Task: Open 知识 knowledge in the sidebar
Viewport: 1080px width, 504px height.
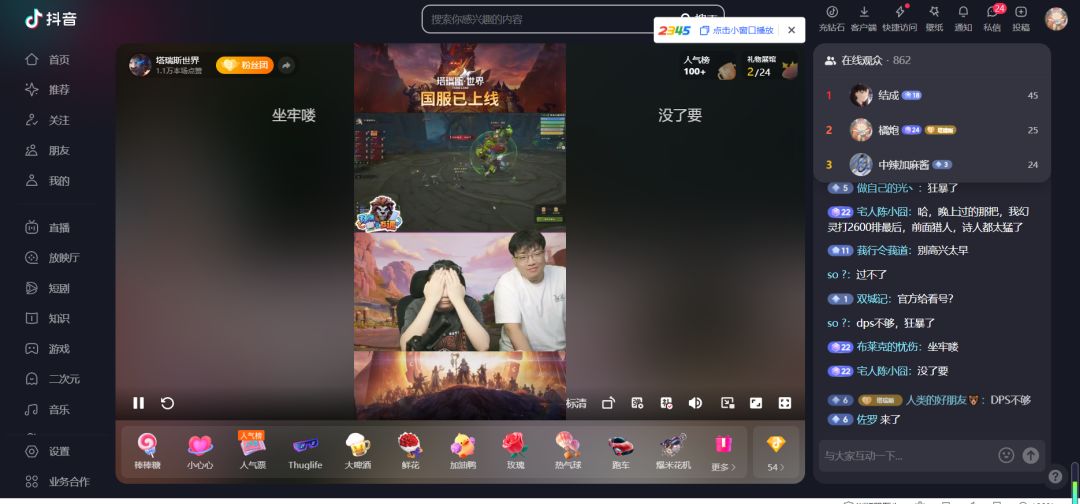Action: tap(48, 318)
